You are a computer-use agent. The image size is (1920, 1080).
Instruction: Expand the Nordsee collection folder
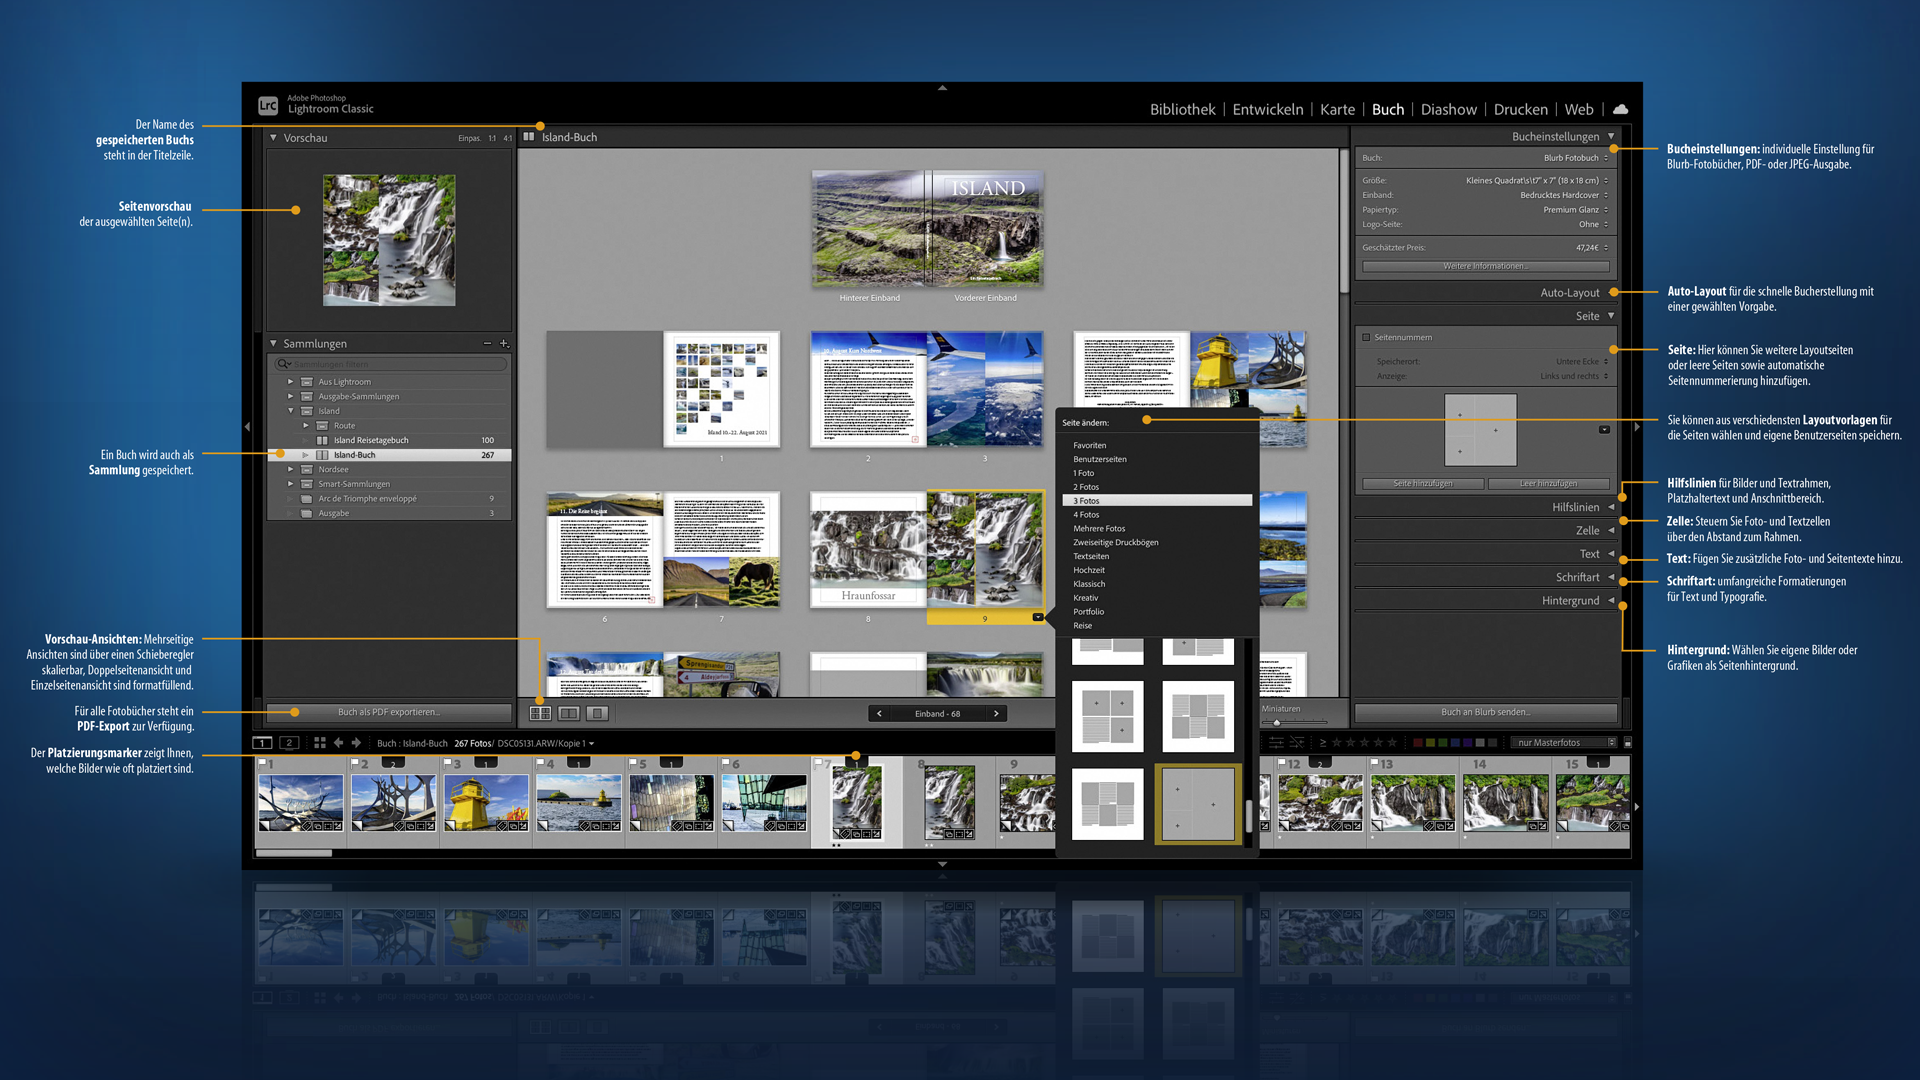point(291,469)
